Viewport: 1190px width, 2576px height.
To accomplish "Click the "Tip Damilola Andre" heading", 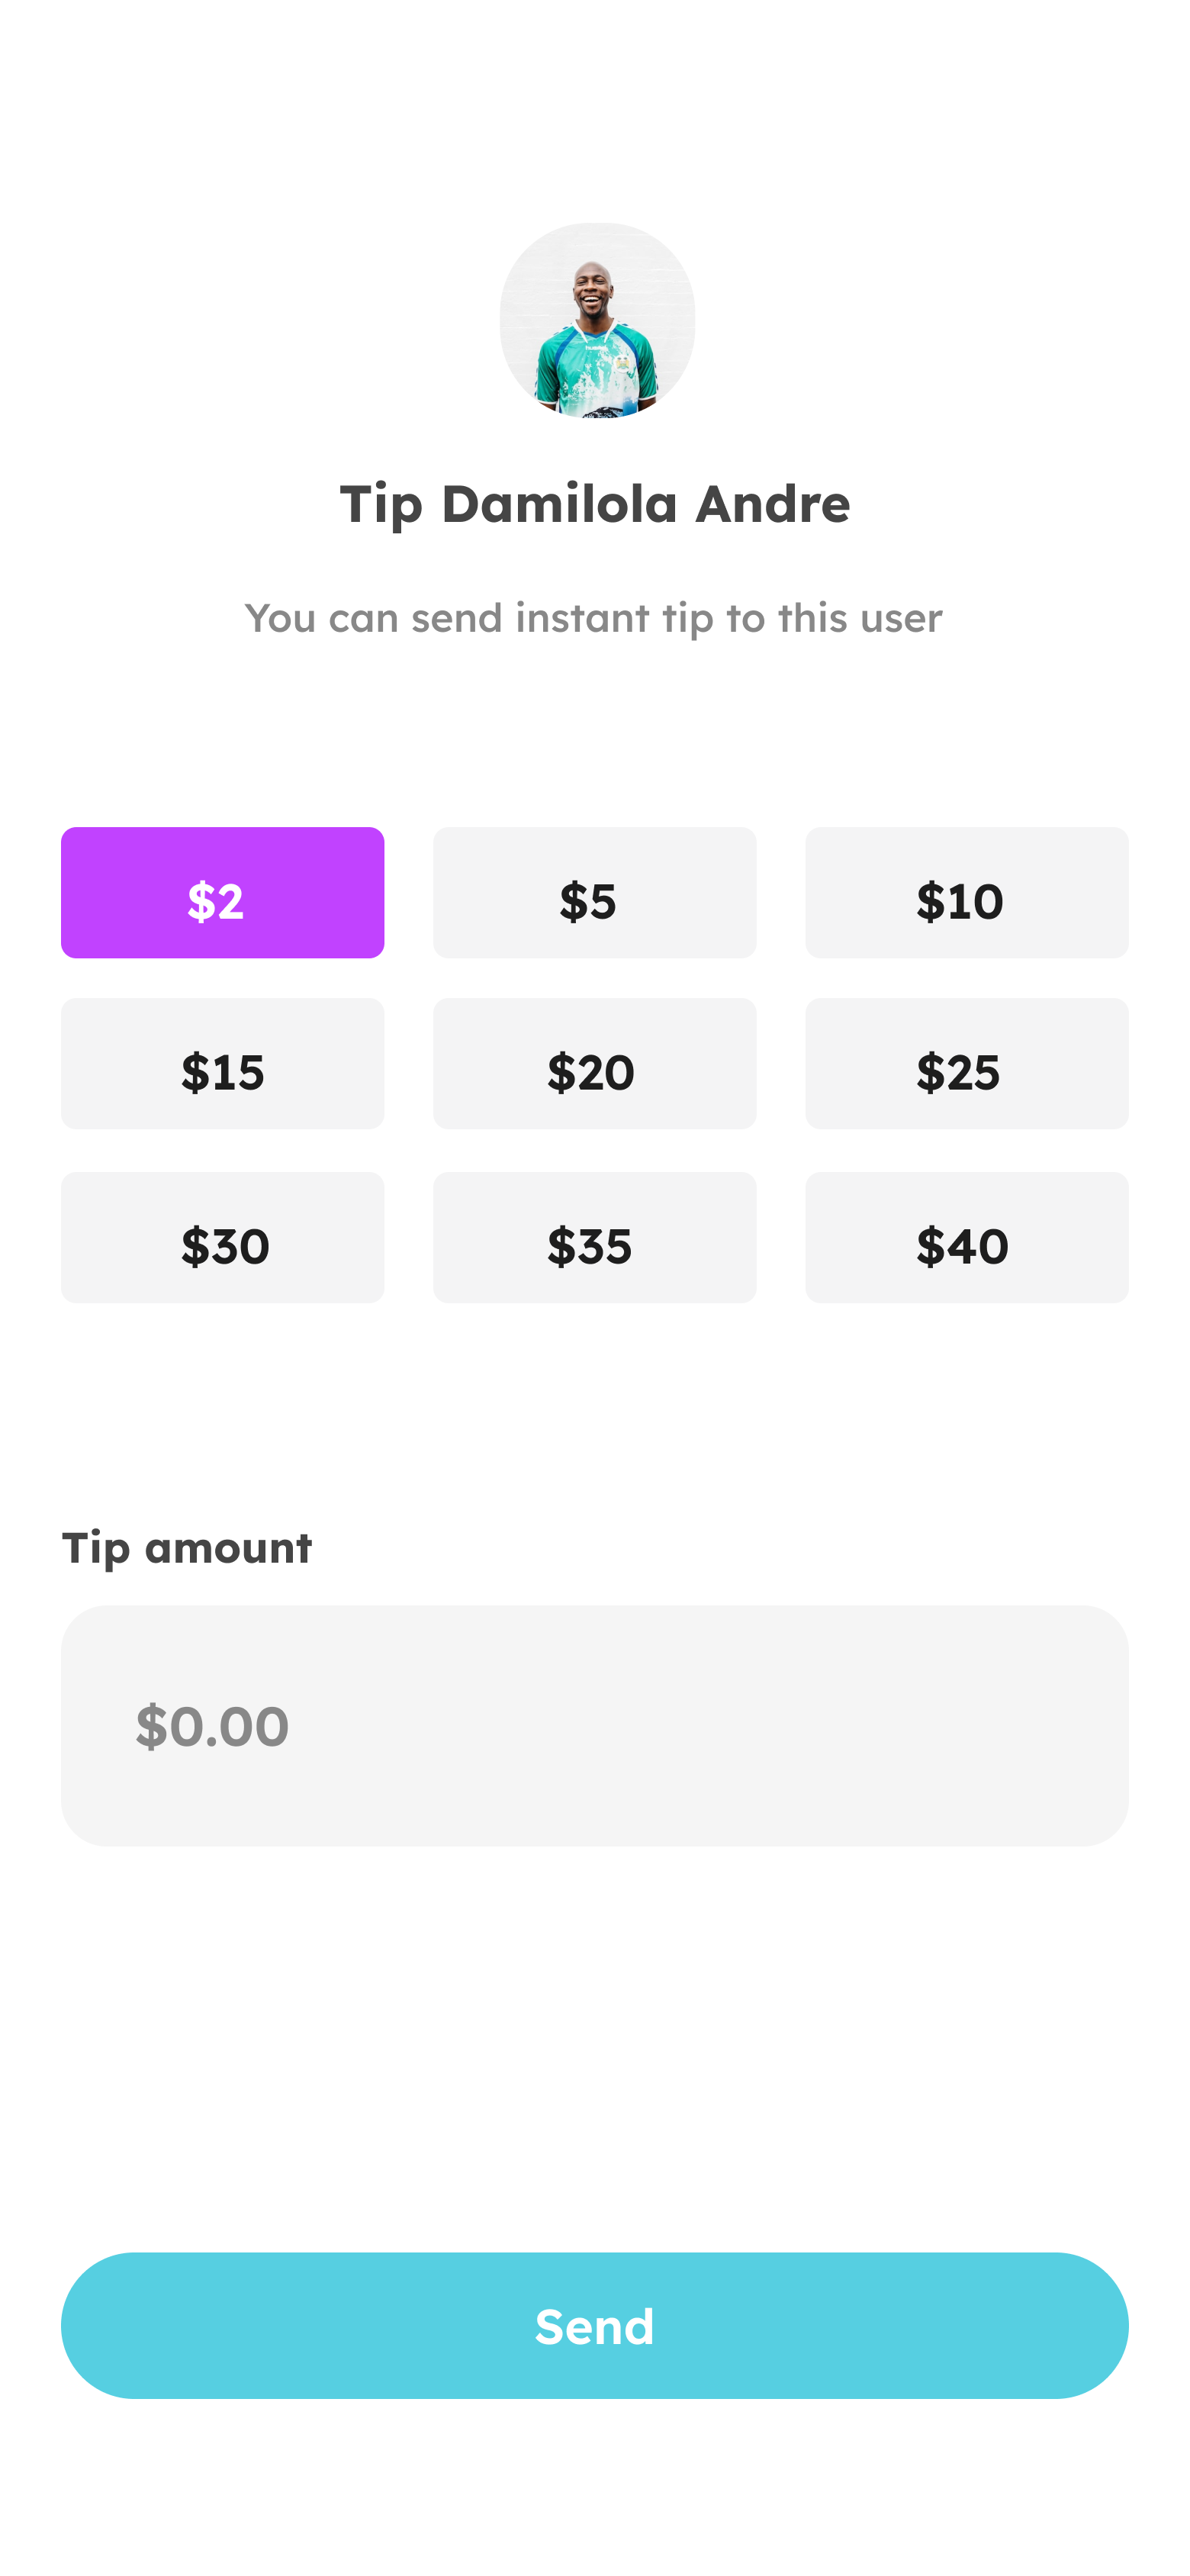I will click(x=595, y=504).
